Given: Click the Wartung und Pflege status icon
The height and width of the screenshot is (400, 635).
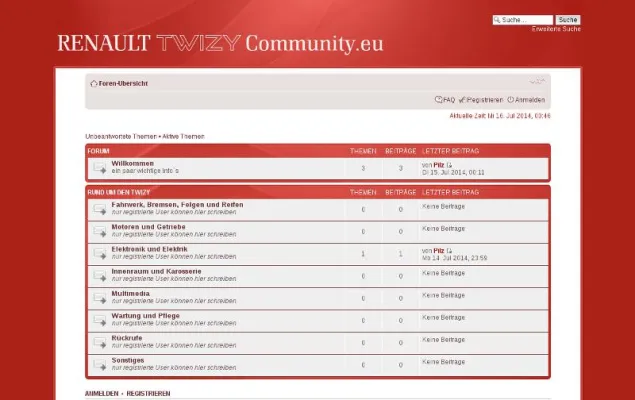Looking at the screenshot, I should [x=99, y=321].
